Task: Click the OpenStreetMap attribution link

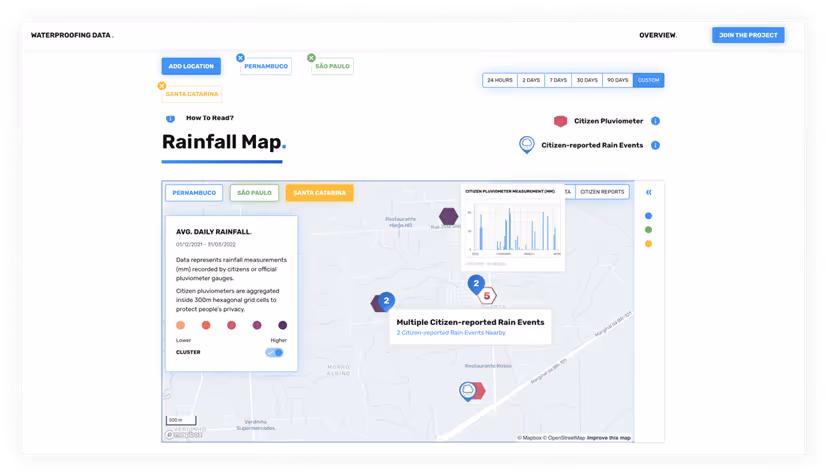Action: (x=564, y=438)
